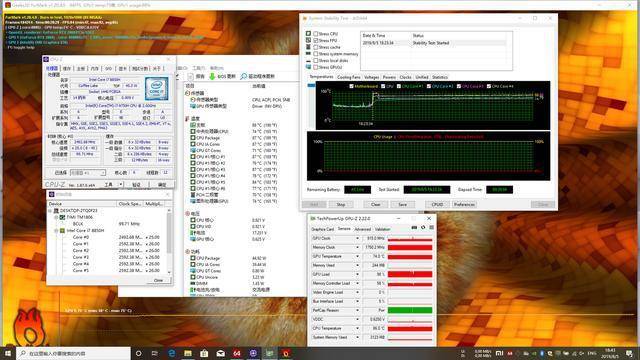
Task: Click the Mi icon in system tray
Action: [x=499, y=353]
